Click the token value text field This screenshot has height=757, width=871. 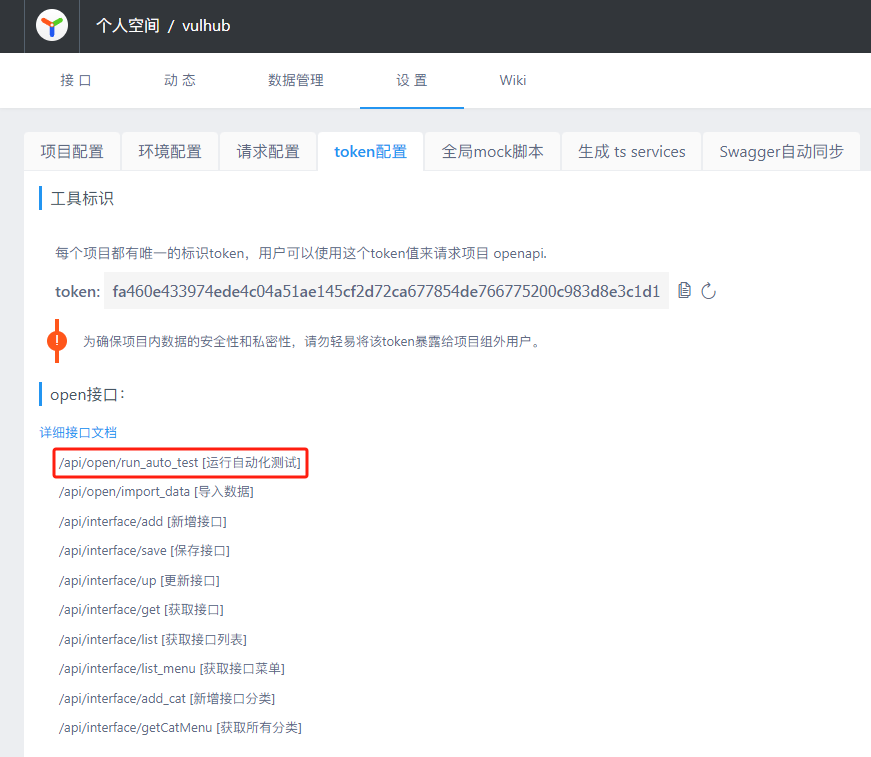[x=386, y=291]
